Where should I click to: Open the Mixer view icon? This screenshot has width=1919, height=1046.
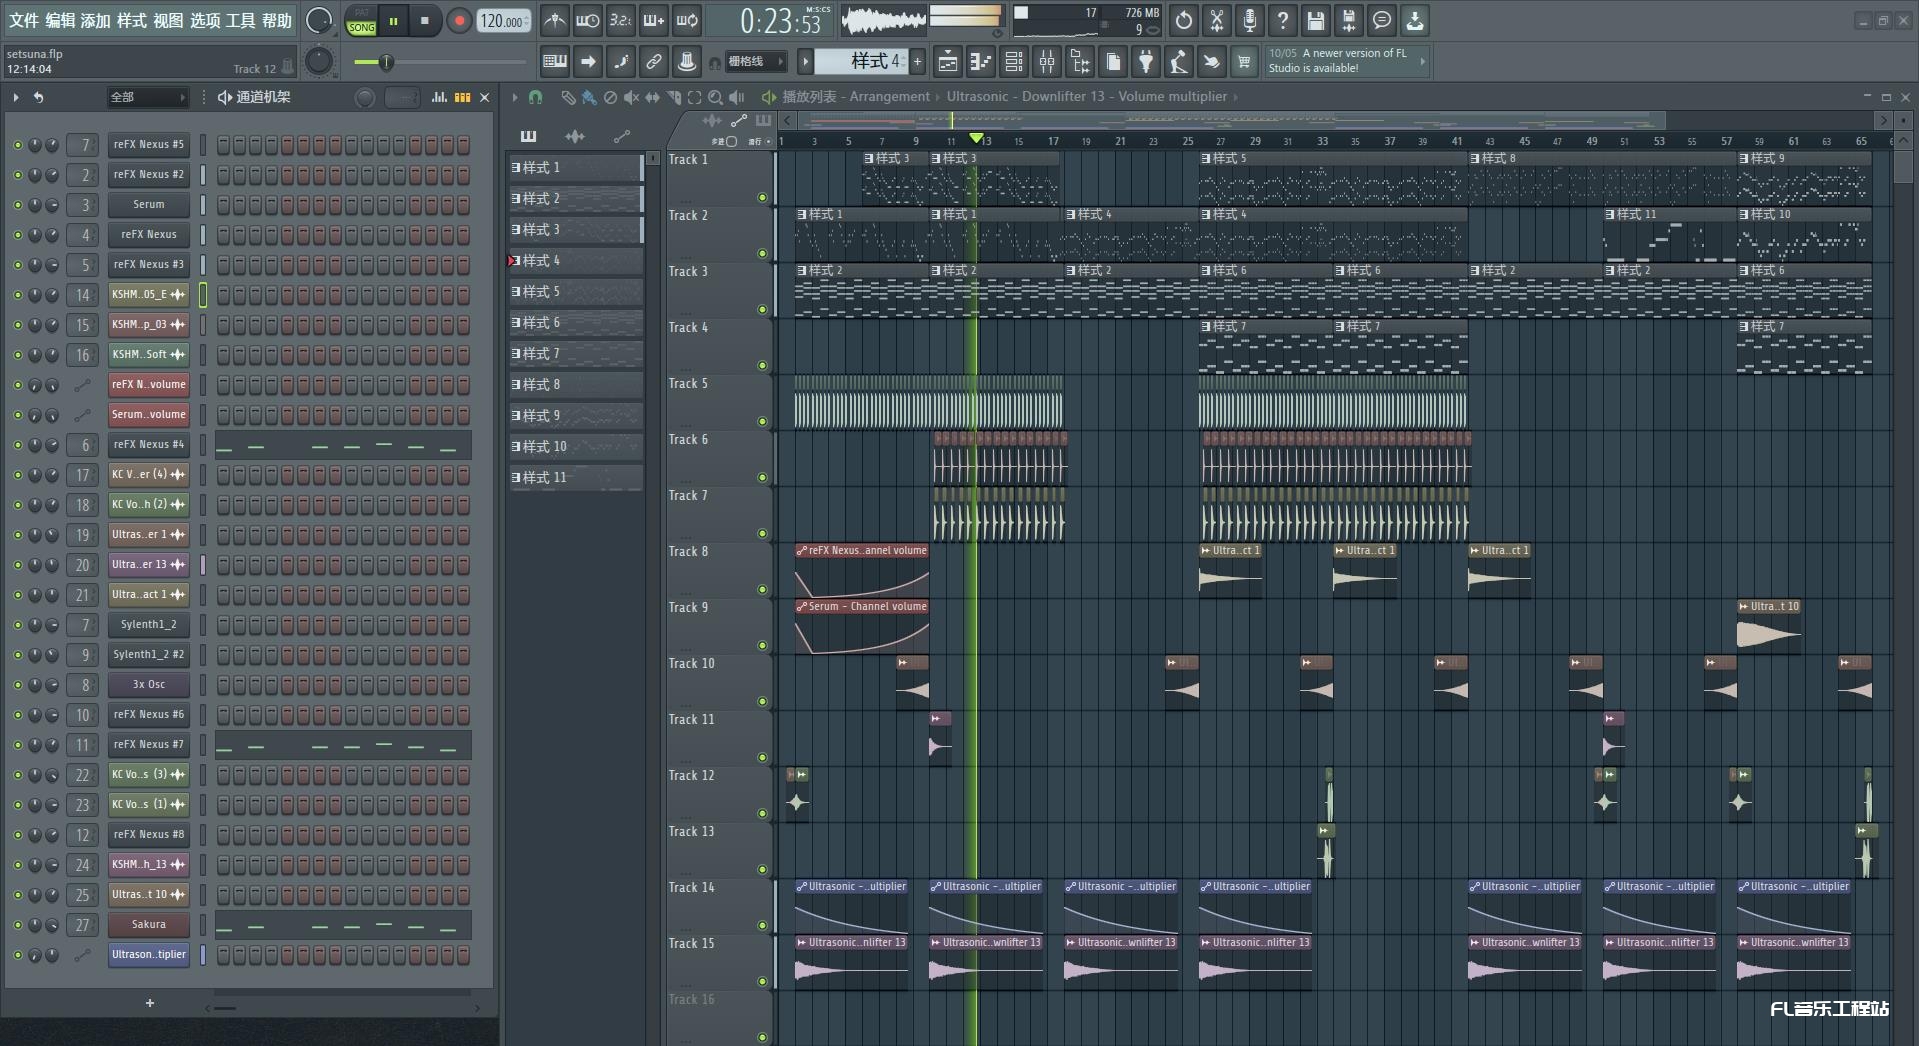[1047, 62]
